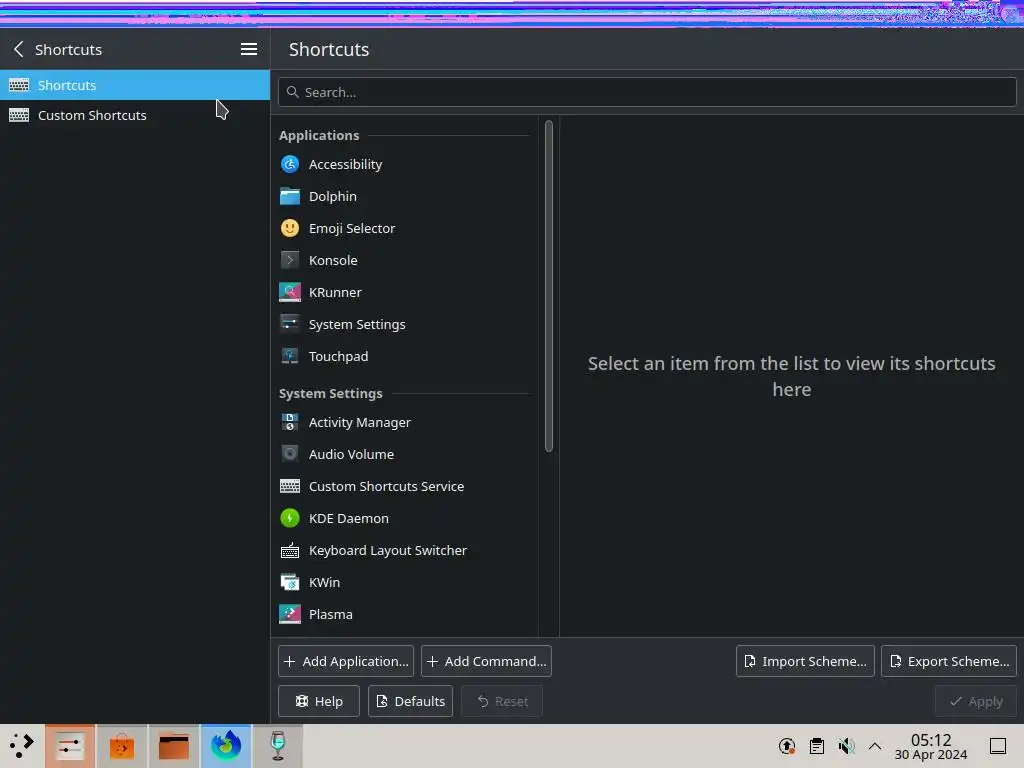
Task: Open System Settings from the taskbar
Action: tap(69, 745)
